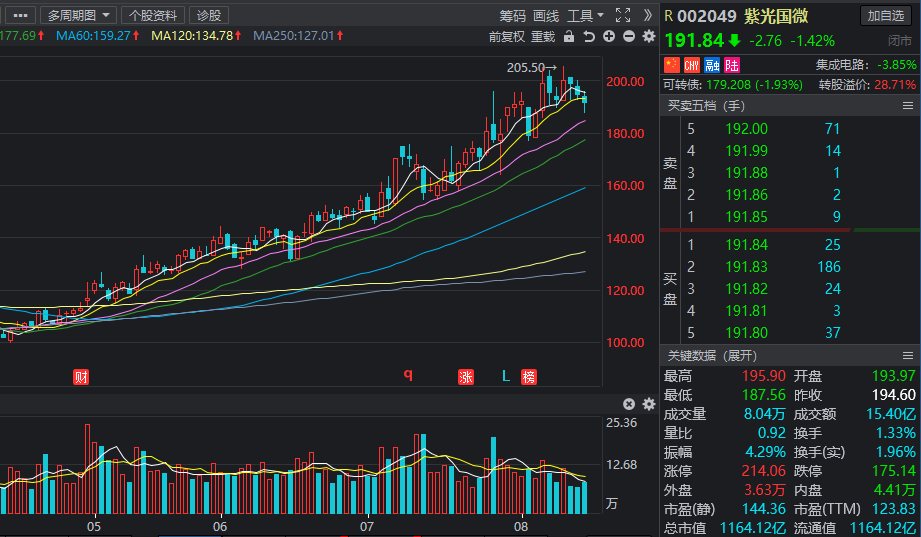
Task: Click the 陆 stock connect badge
Action: tap(732, 65)
